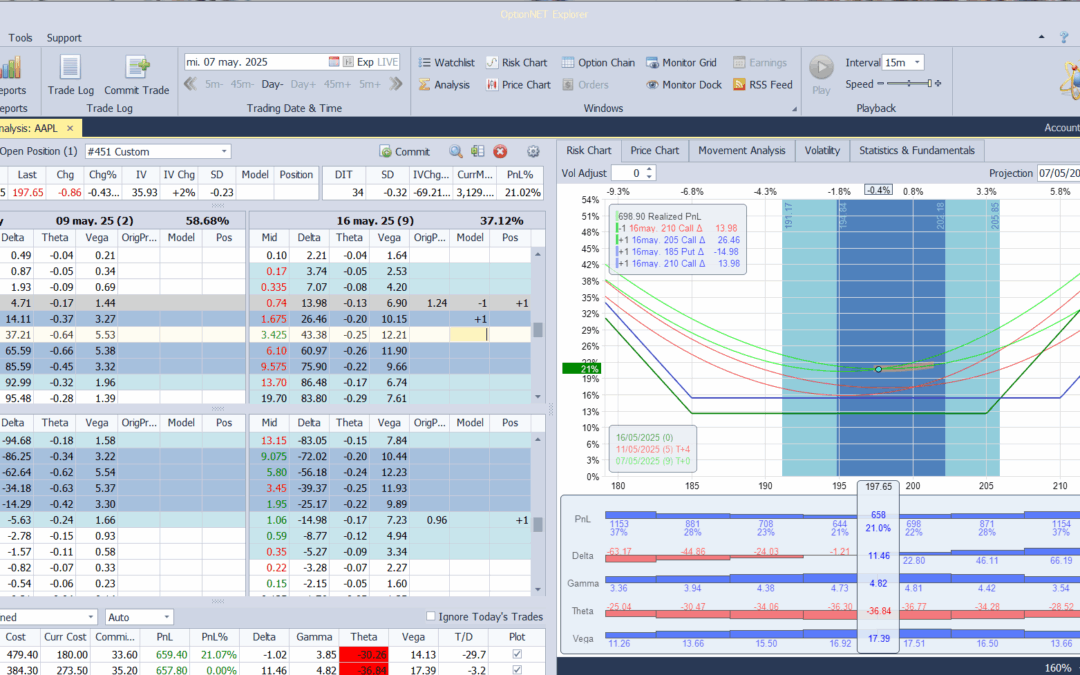Viewport: 1080px width, 675px height.
Task: Open the Statistics & Fundamentals tab
Action: point(917,151)
